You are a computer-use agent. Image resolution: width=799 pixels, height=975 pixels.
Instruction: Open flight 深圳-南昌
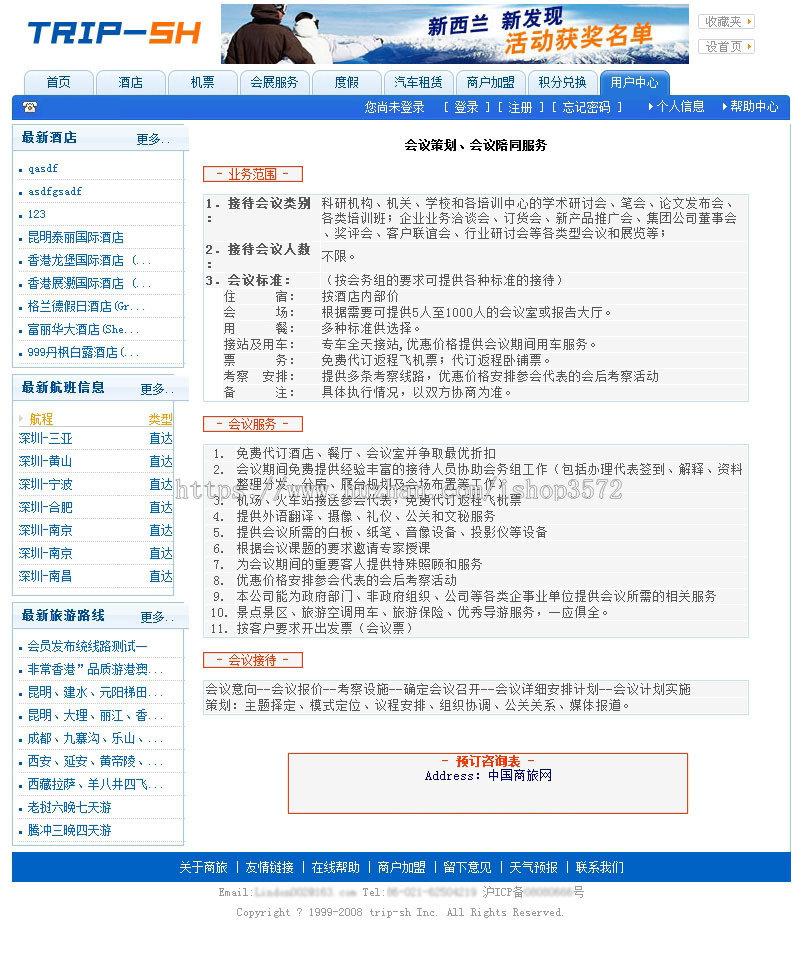pyautogui.click(x=46, y=577)
